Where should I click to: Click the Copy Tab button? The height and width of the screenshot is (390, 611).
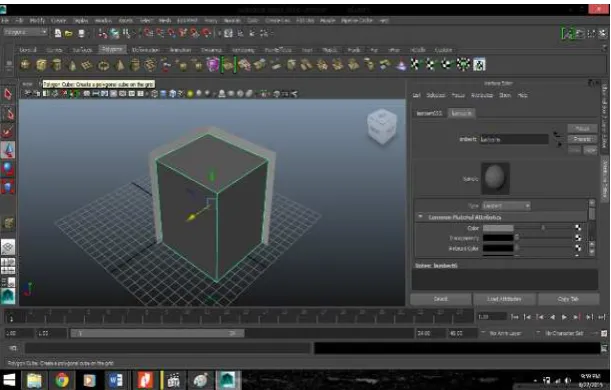point(568,299)
